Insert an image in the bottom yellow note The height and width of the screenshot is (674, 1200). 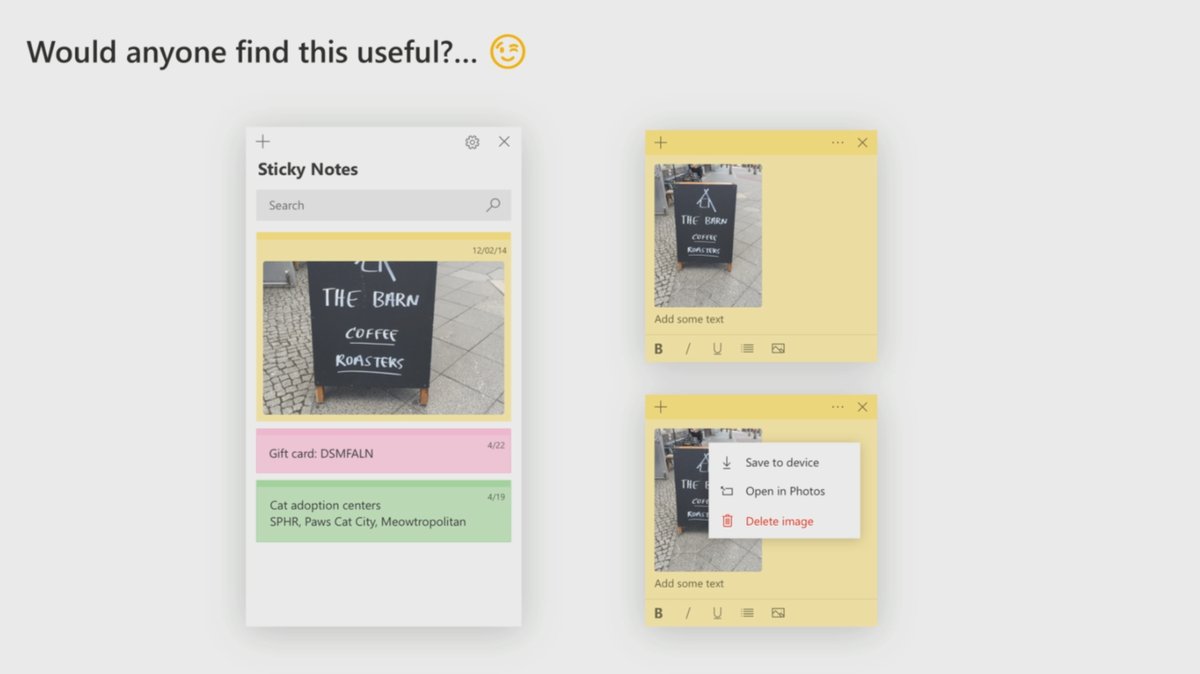point(777,612)
